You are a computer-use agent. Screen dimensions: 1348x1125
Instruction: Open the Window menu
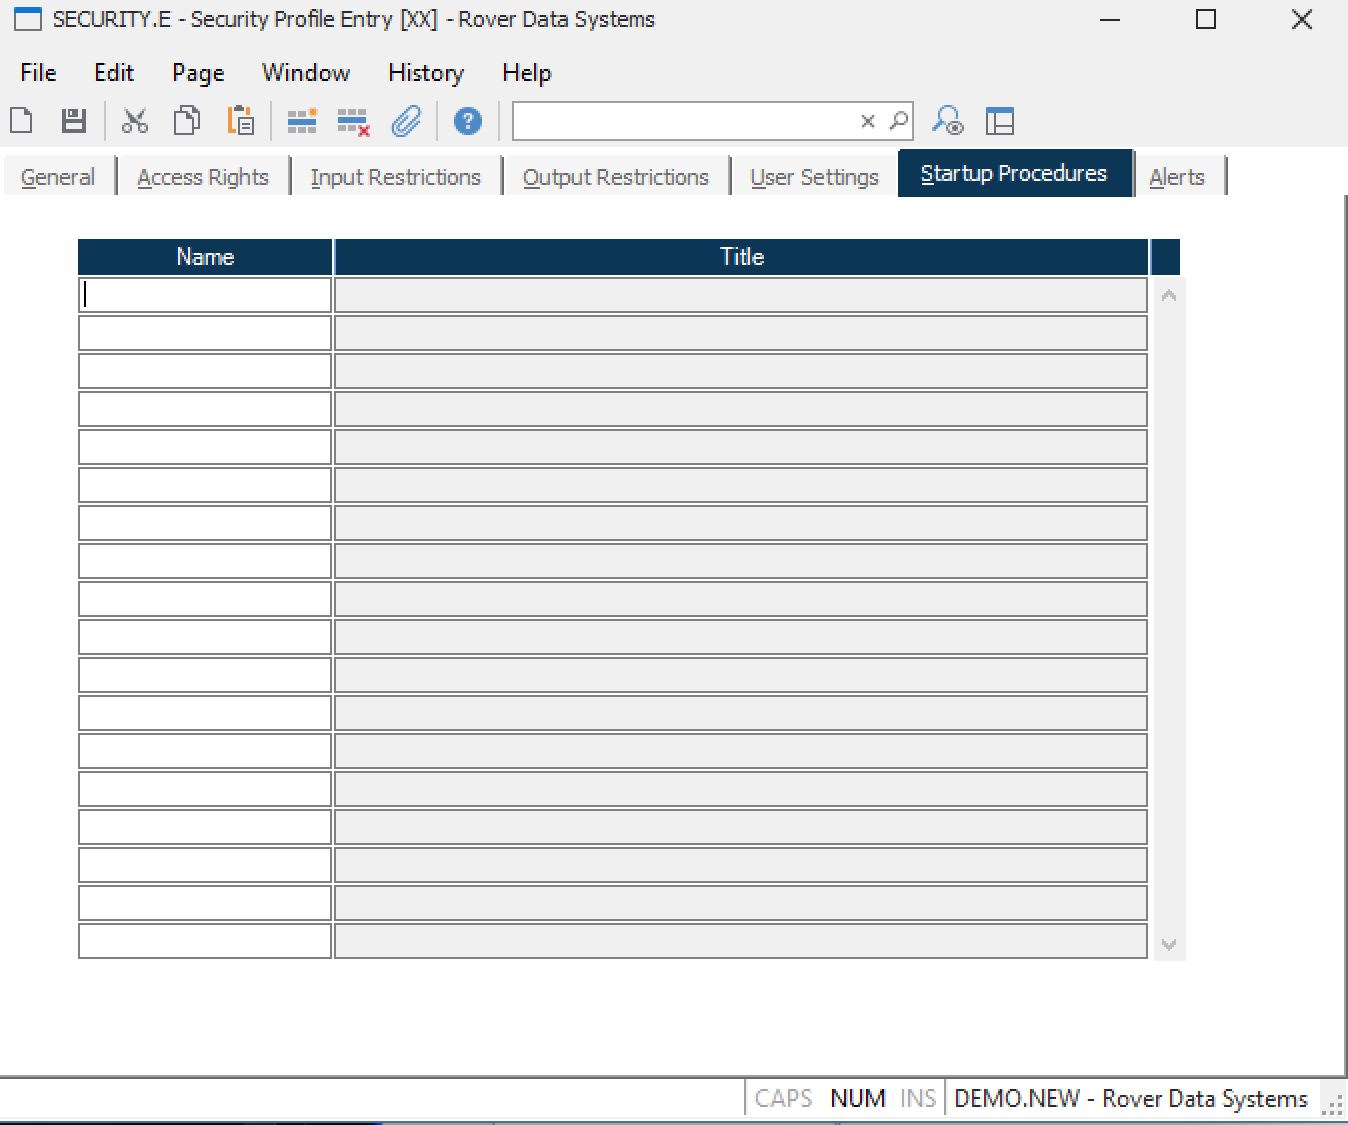(x=306, y=73)
